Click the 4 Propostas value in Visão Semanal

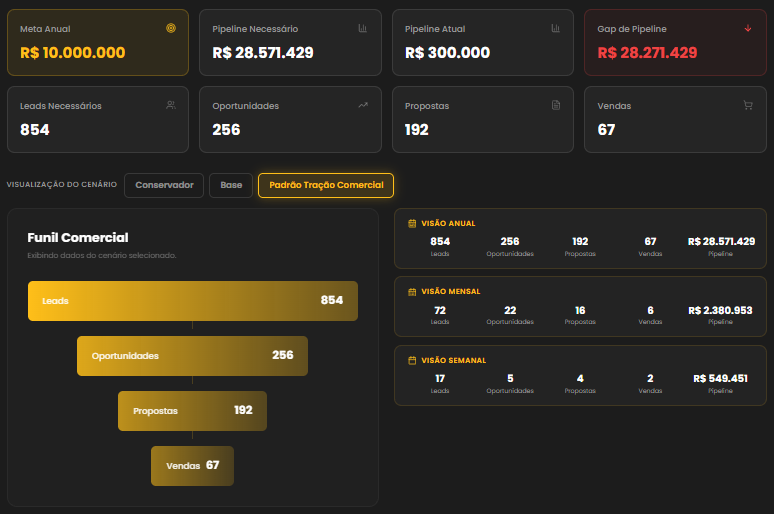(580, 378)
